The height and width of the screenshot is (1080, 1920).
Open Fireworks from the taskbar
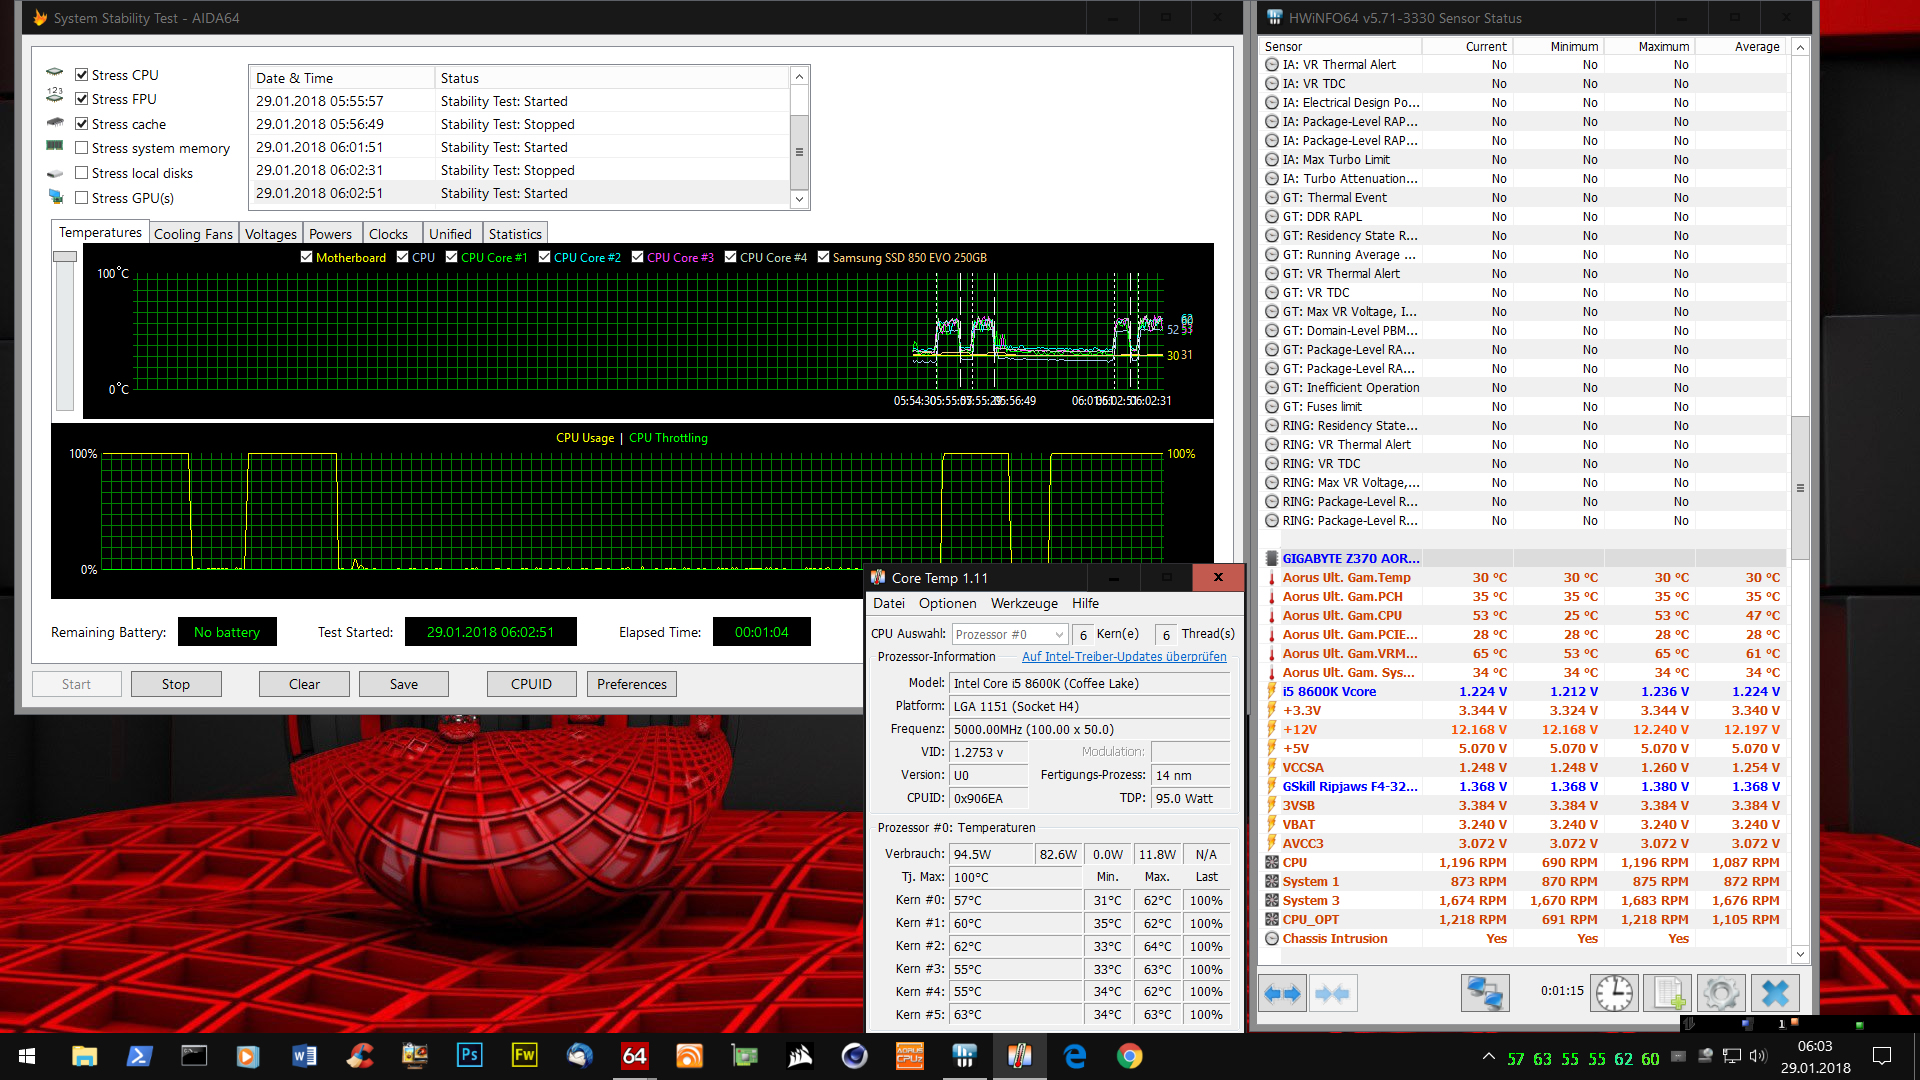524,1056
